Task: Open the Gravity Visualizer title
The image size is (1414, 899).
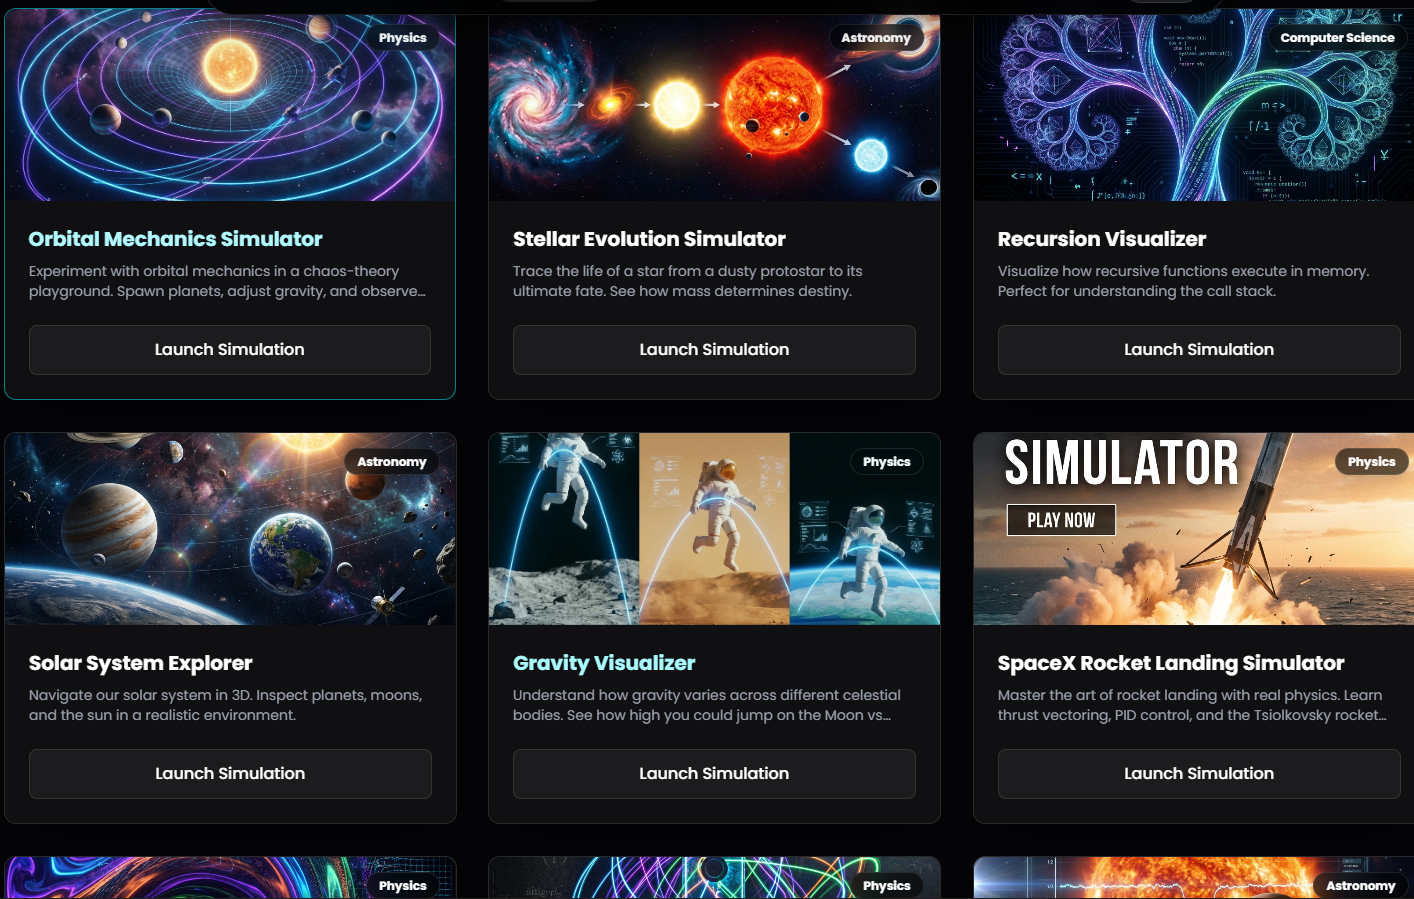Action: (604, 663)
